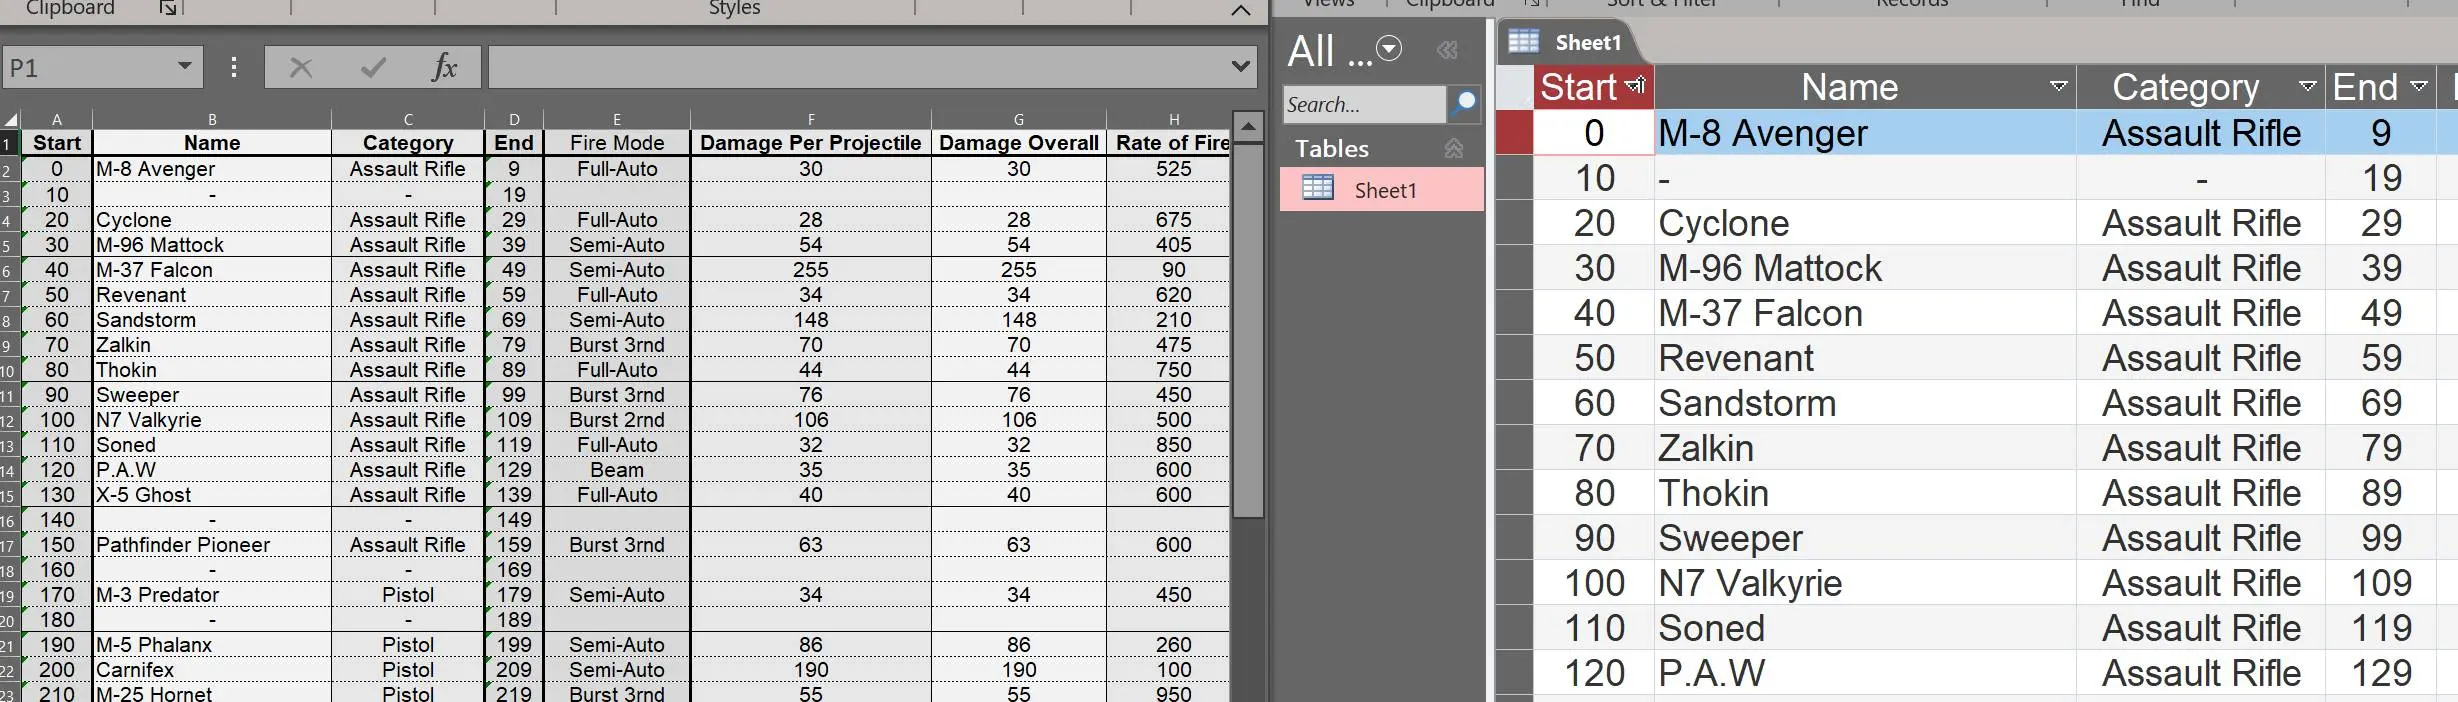Collapse the Tables group in Access
This screenshot has width=2458, height=702.
(x=1453, y=148)
